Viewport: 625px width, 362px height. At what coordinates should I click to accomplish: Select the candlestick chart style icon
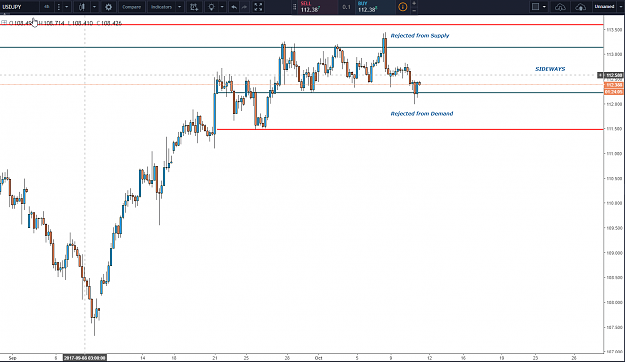tap(82, 7)
